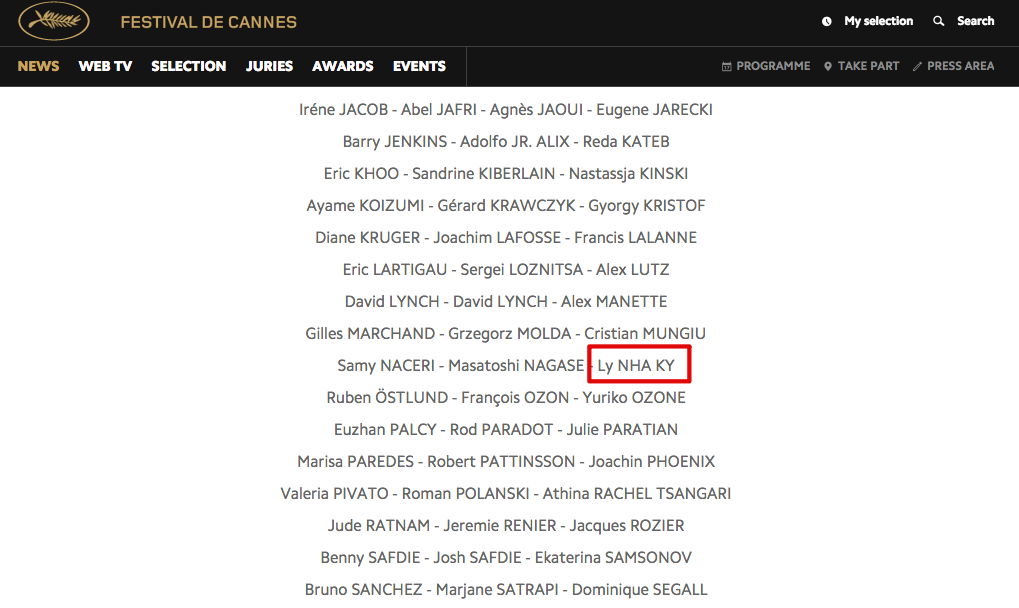The width and height of the screenshot is (1019, 608).
Task: Click the name Sandrine KIBERLAIN
Action: coord(484,173)
